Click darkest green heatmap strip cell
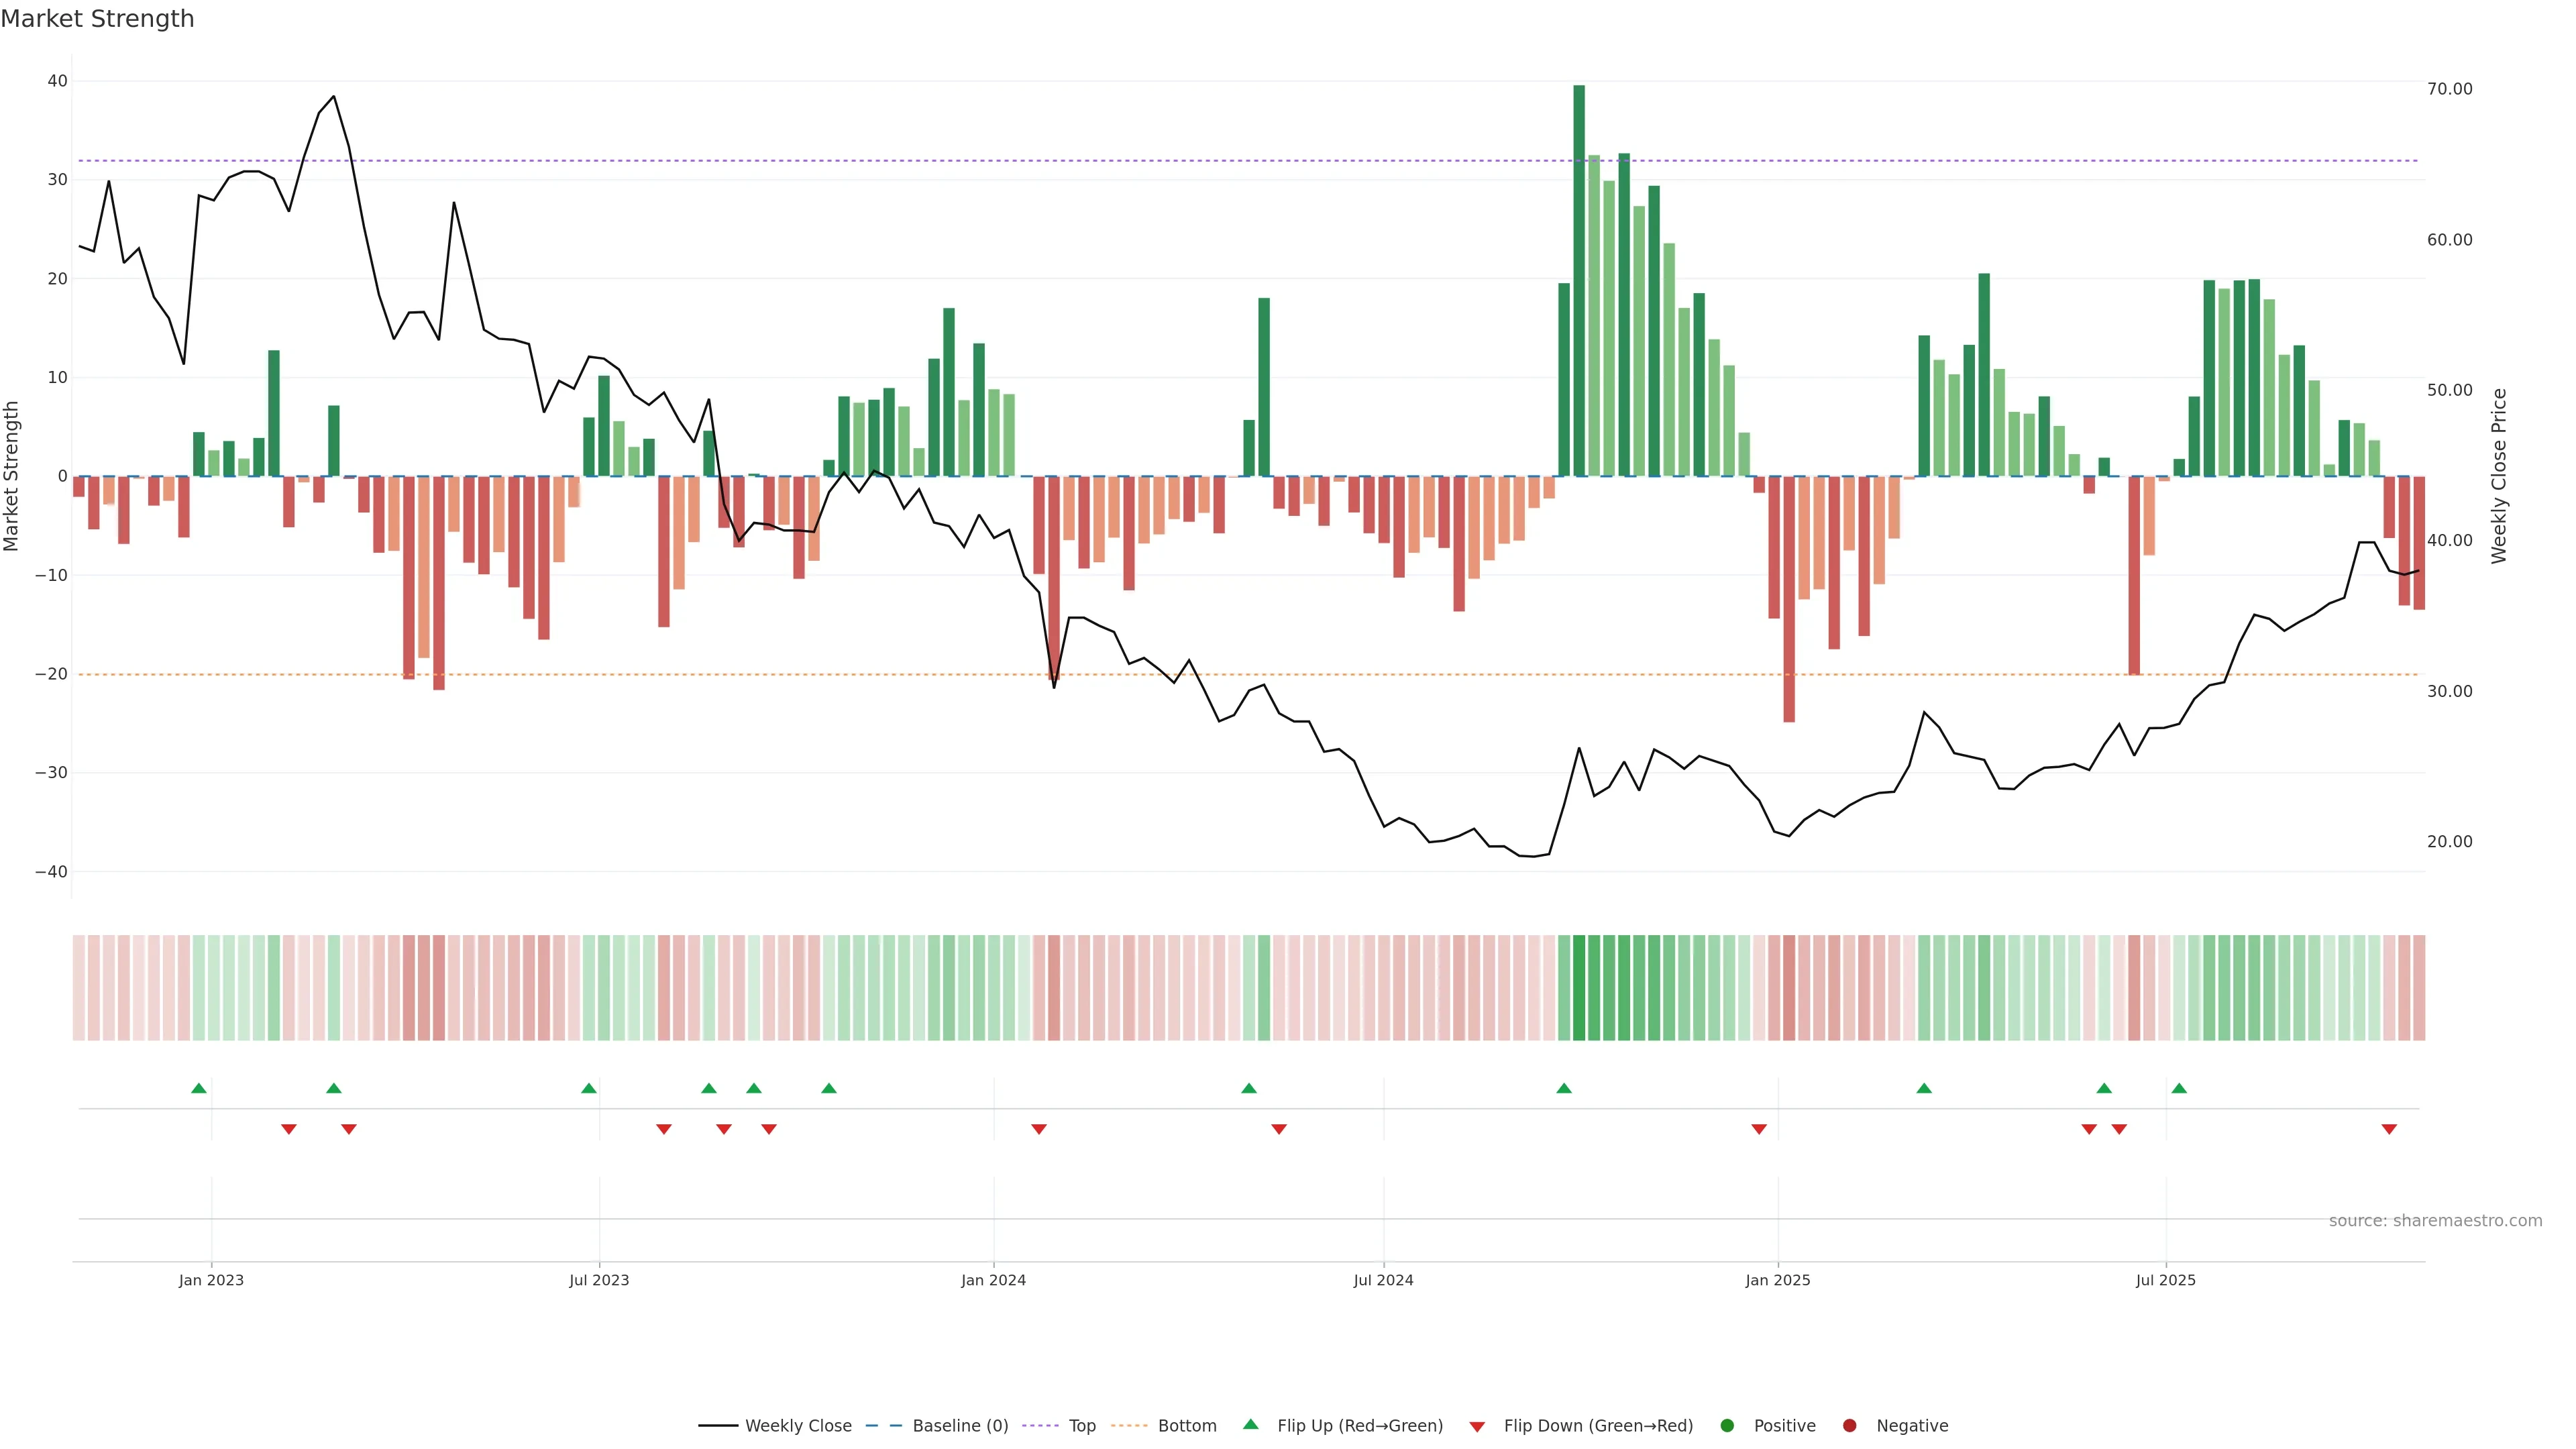Viewport: 2576px width, 1449px height. pyautogui.click(x=1579, y=988)
